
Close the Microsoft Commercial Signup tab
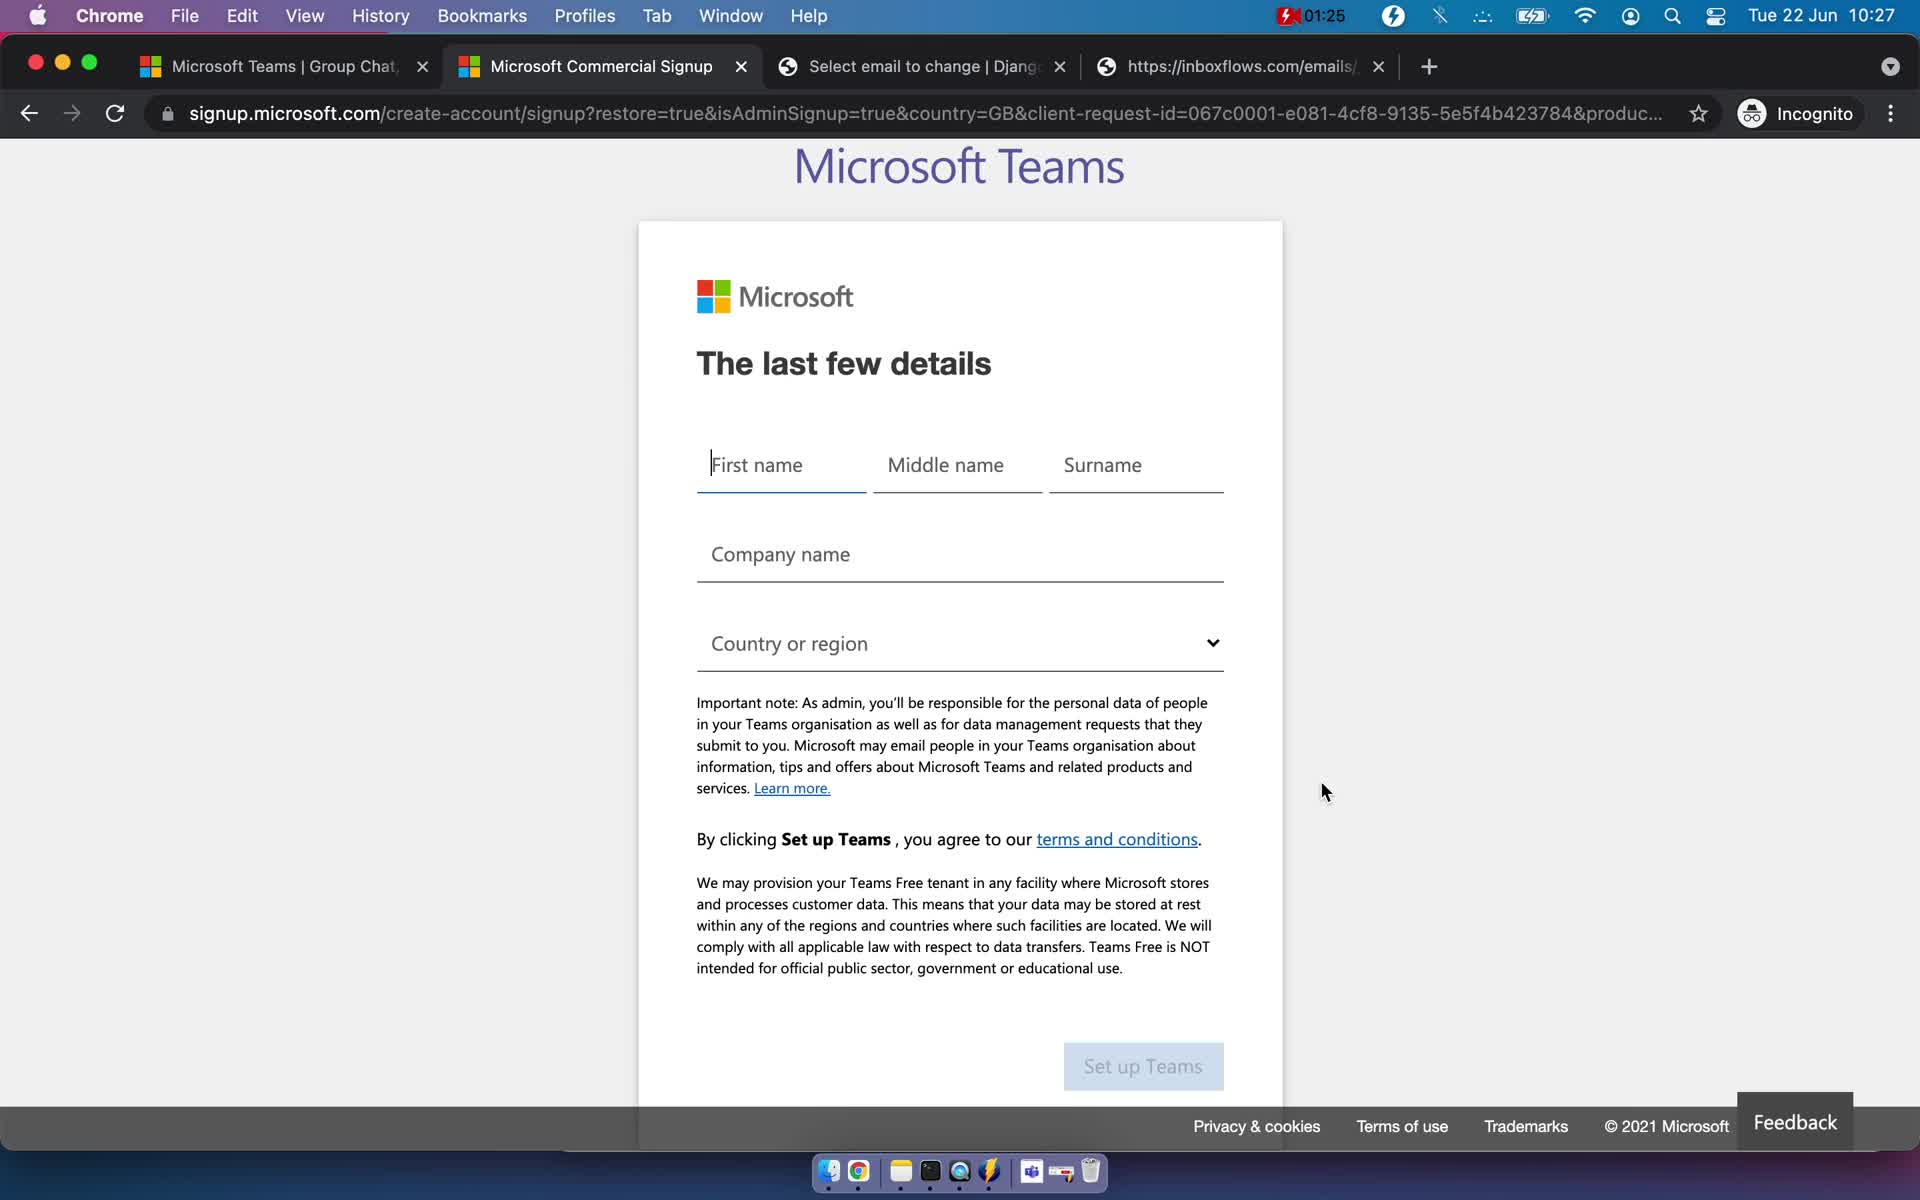tap(741, 67)
